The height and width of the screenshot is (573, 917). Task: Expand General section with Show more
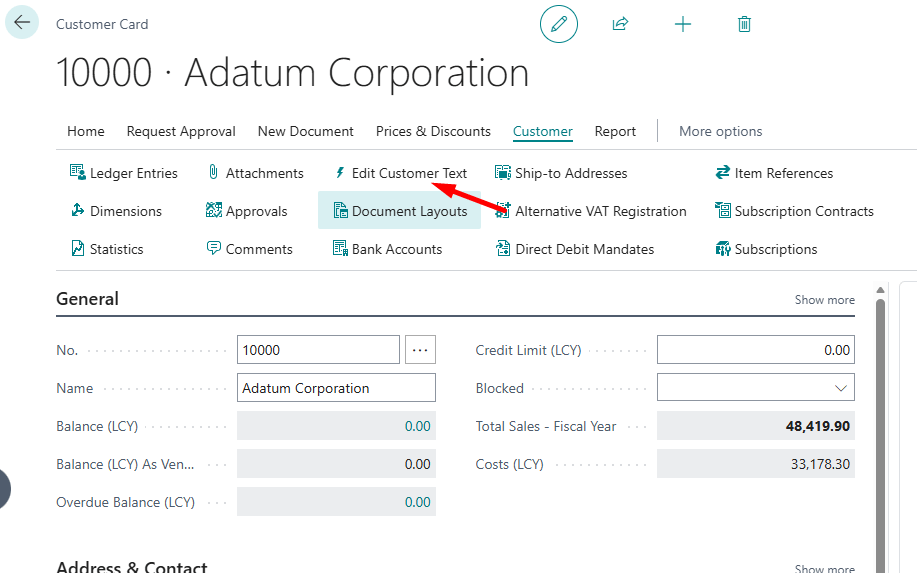pyautogui.click(x=824, y=300)
